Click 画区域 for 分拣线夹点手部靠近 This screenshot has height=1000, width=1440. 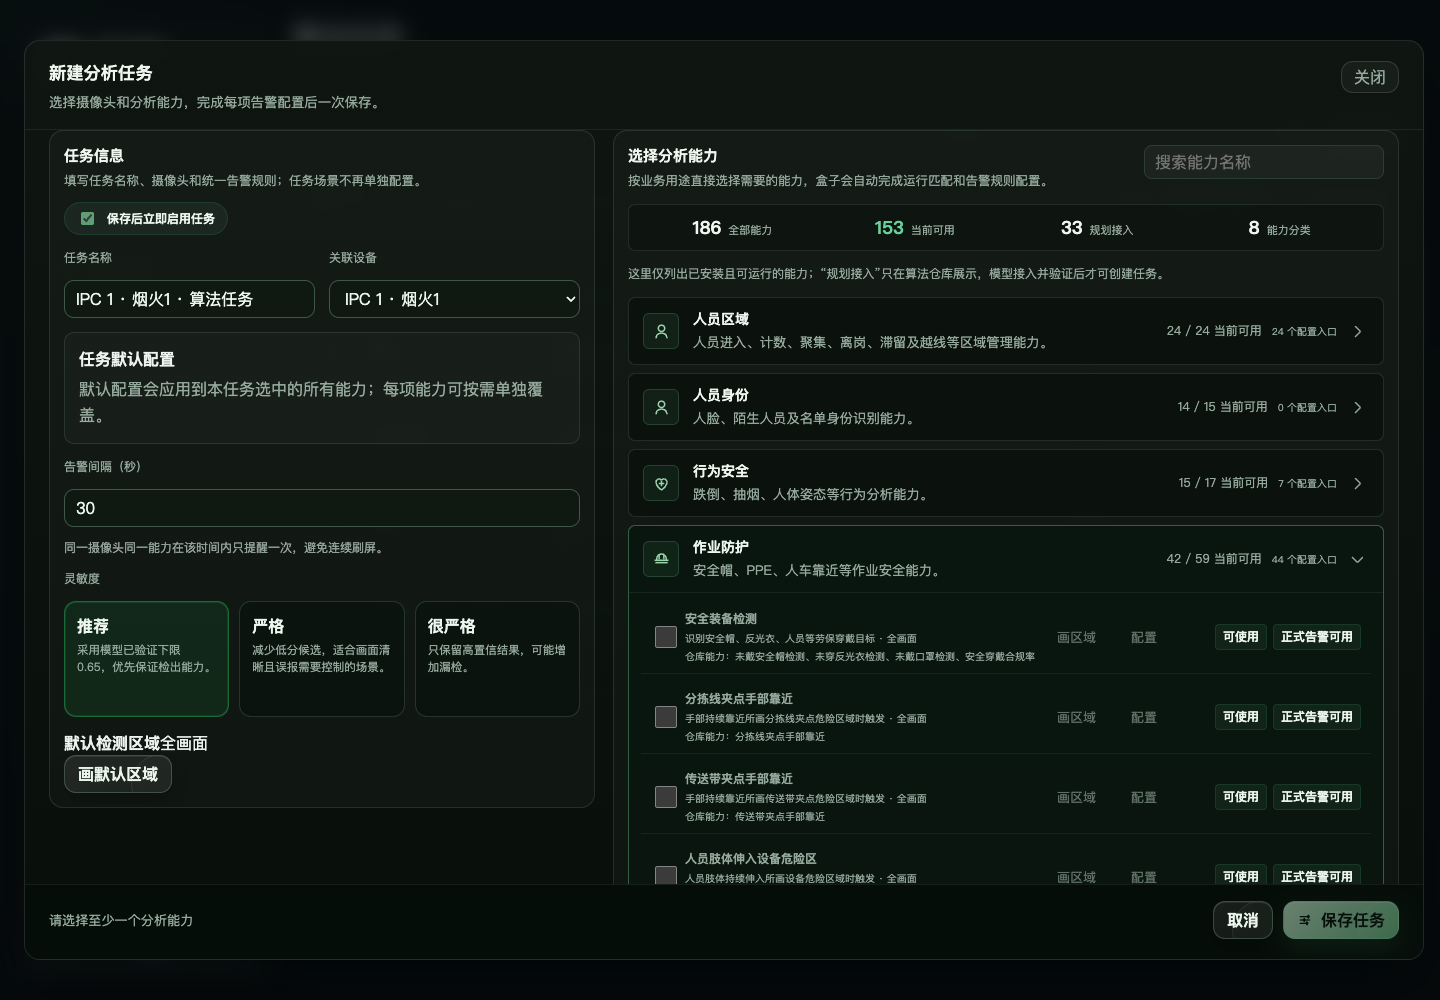click(1077, 717)
